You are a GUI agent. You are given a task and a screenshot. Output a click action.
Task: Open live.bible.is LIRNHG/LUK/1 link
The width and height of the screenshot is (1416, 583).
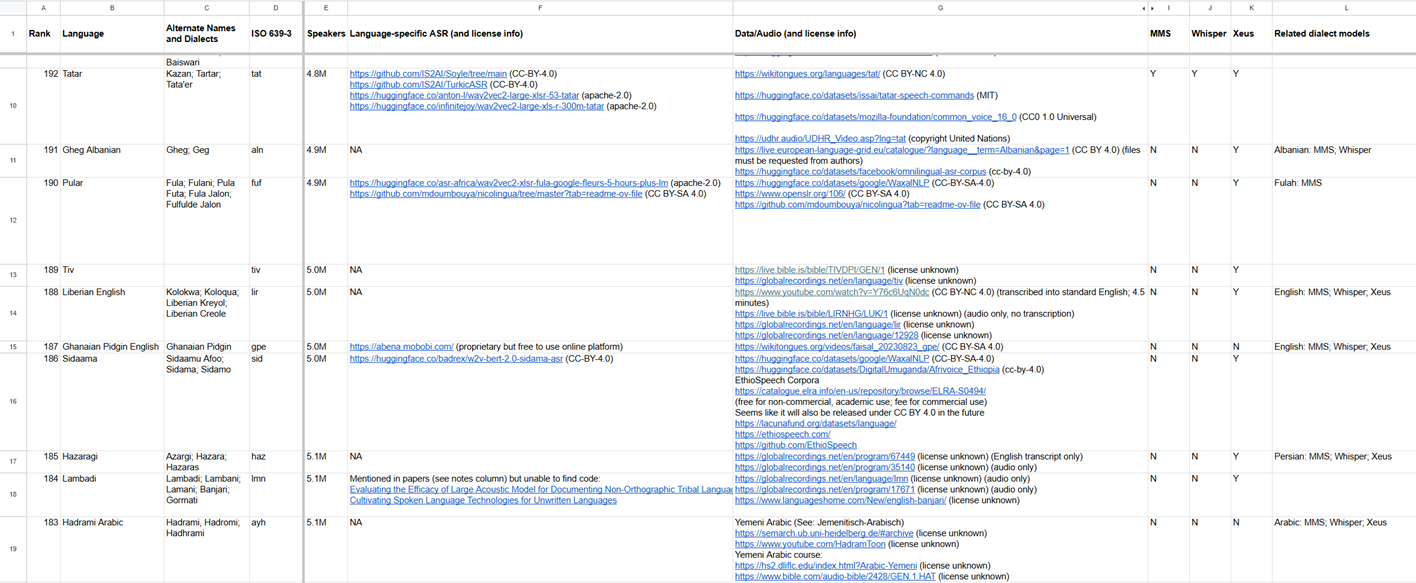811,313
